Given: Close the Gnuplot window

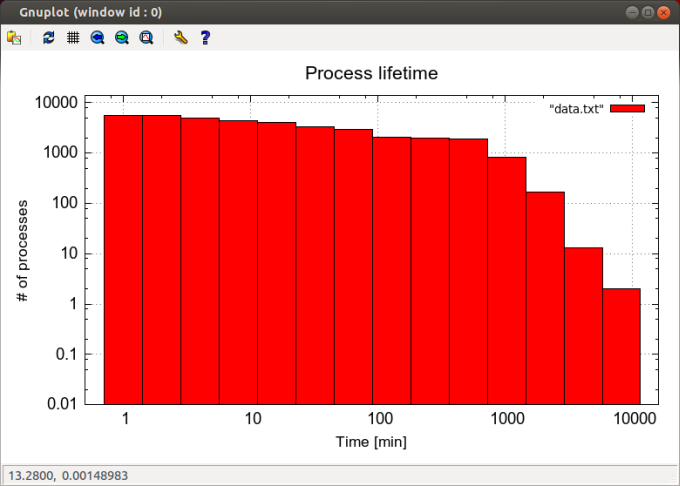Looking at the screenshot, I should pyautogui.click(x=664, y=12).
